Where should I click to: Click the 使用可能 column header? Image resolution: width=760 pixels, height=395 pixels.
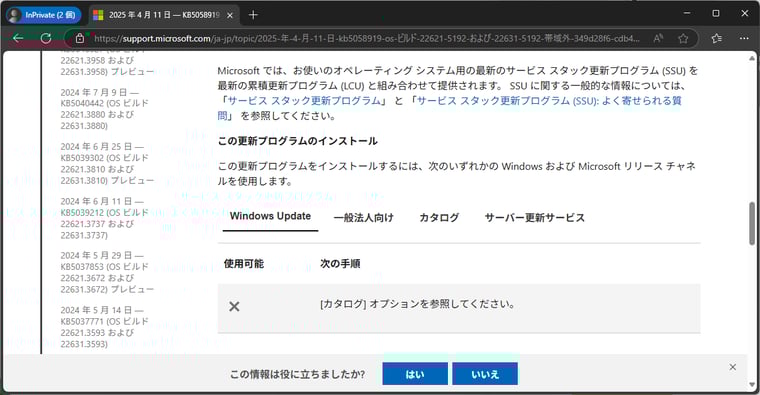coord(243,264)
